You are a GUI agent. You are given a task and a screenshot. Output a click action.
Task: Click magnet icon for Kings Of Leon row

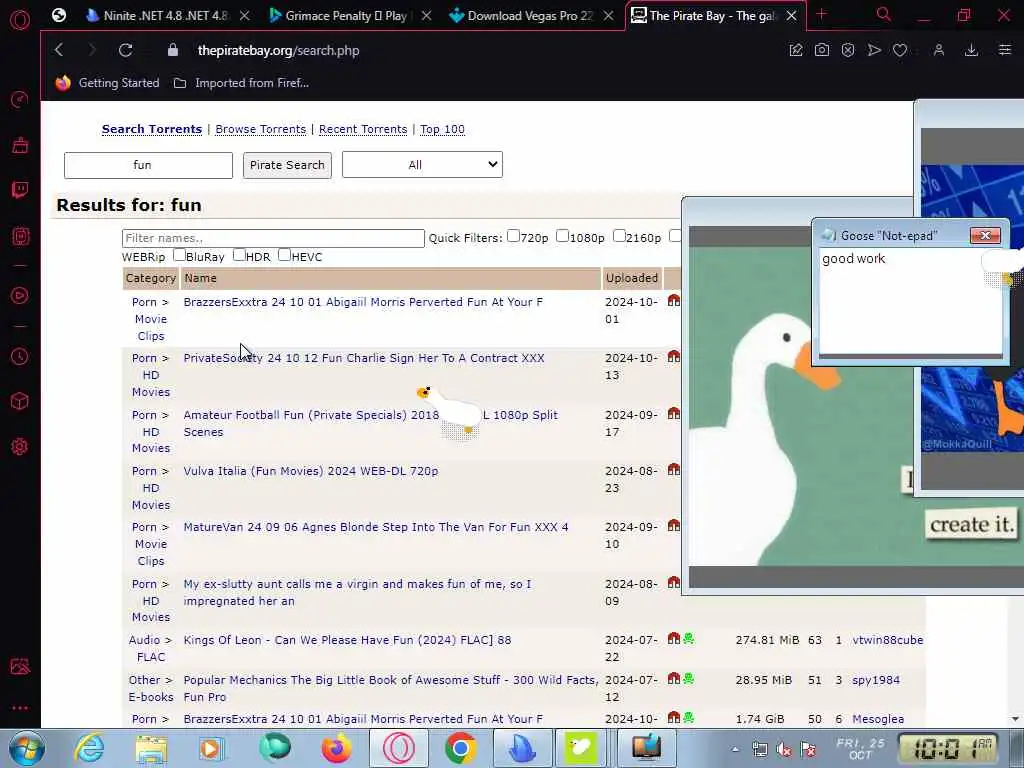(x=673, y=639)
